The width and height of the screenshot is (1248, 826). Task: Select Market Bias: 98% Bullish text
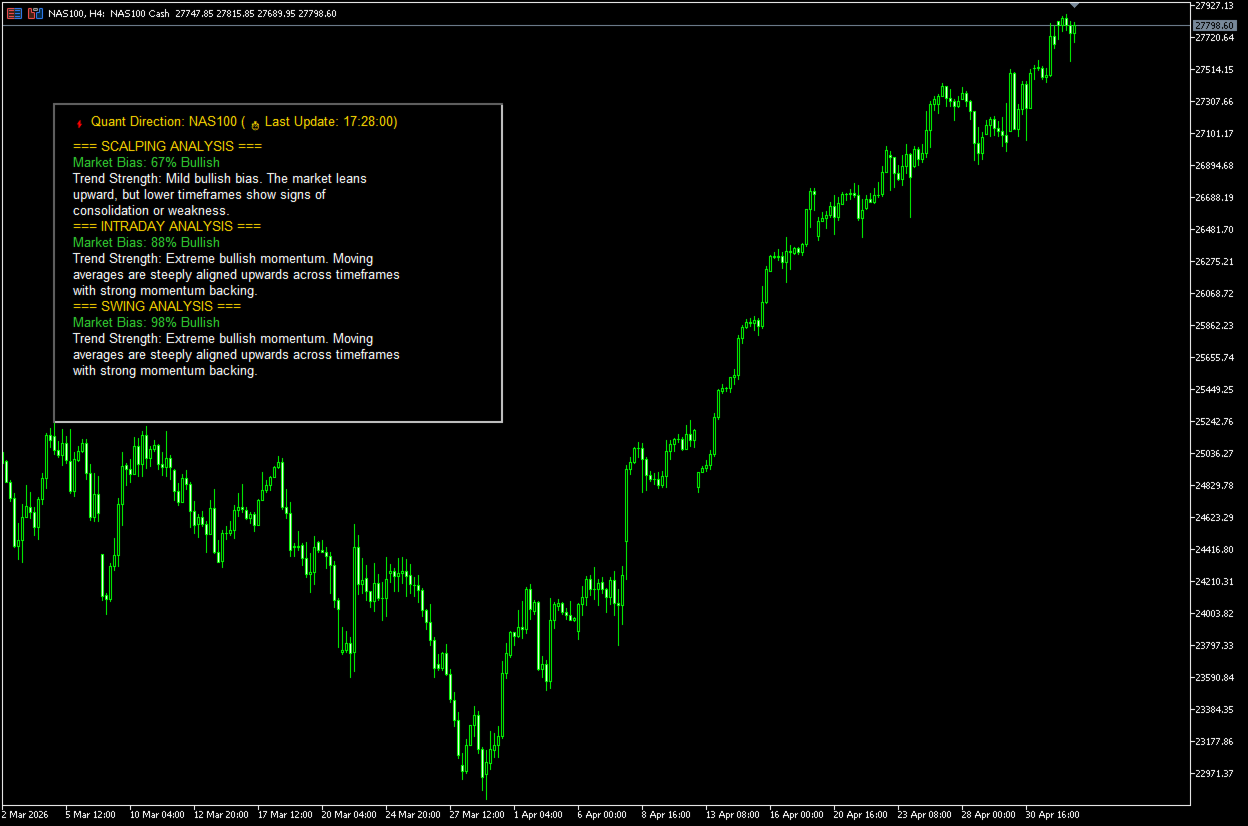pos(146,322)
